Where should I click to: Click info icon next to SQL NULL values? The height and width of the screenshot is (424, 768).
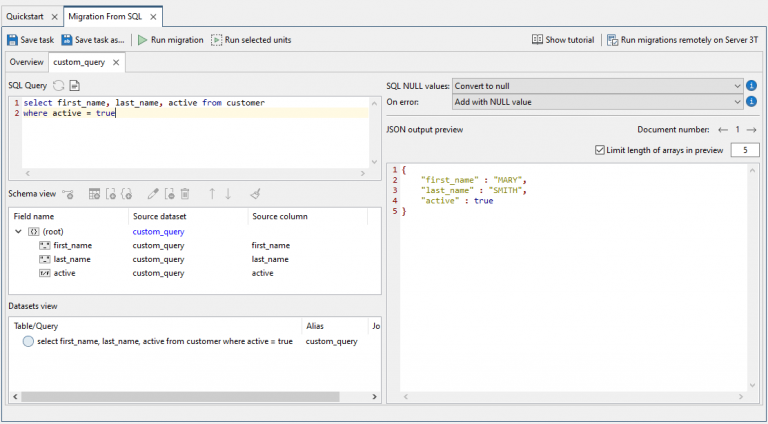751,86
